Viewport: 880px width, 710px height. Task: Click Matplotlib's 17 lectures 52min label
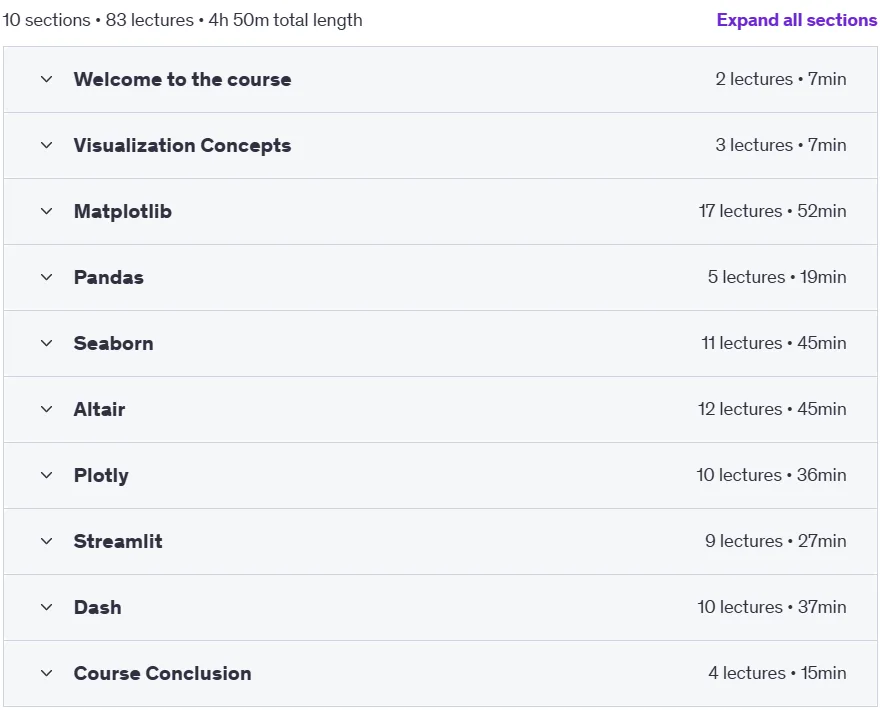click(x=772, y=211)
